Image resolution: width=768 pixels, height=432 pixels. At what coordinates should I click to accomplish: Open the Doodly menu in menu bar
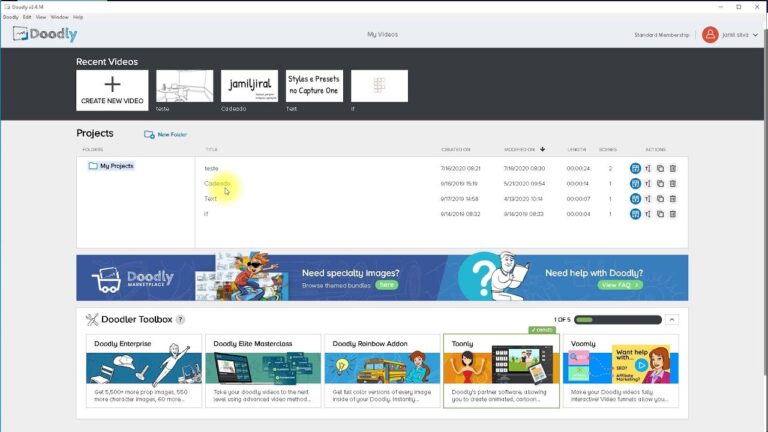10,17
